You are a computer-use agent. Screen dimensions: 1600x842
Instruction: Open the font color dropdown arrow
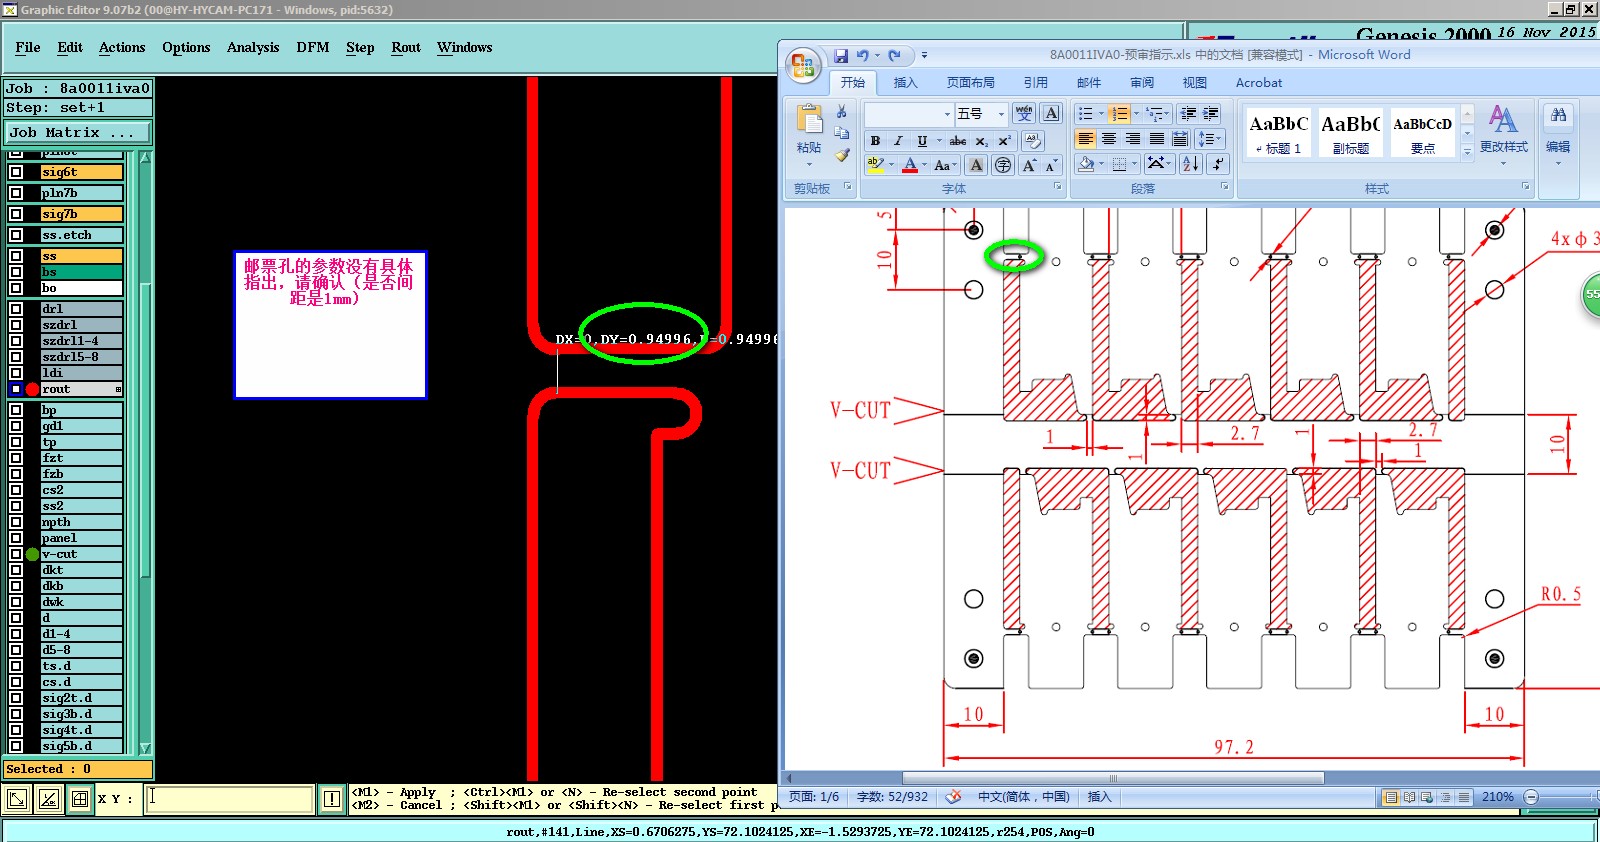pos(924,165)
